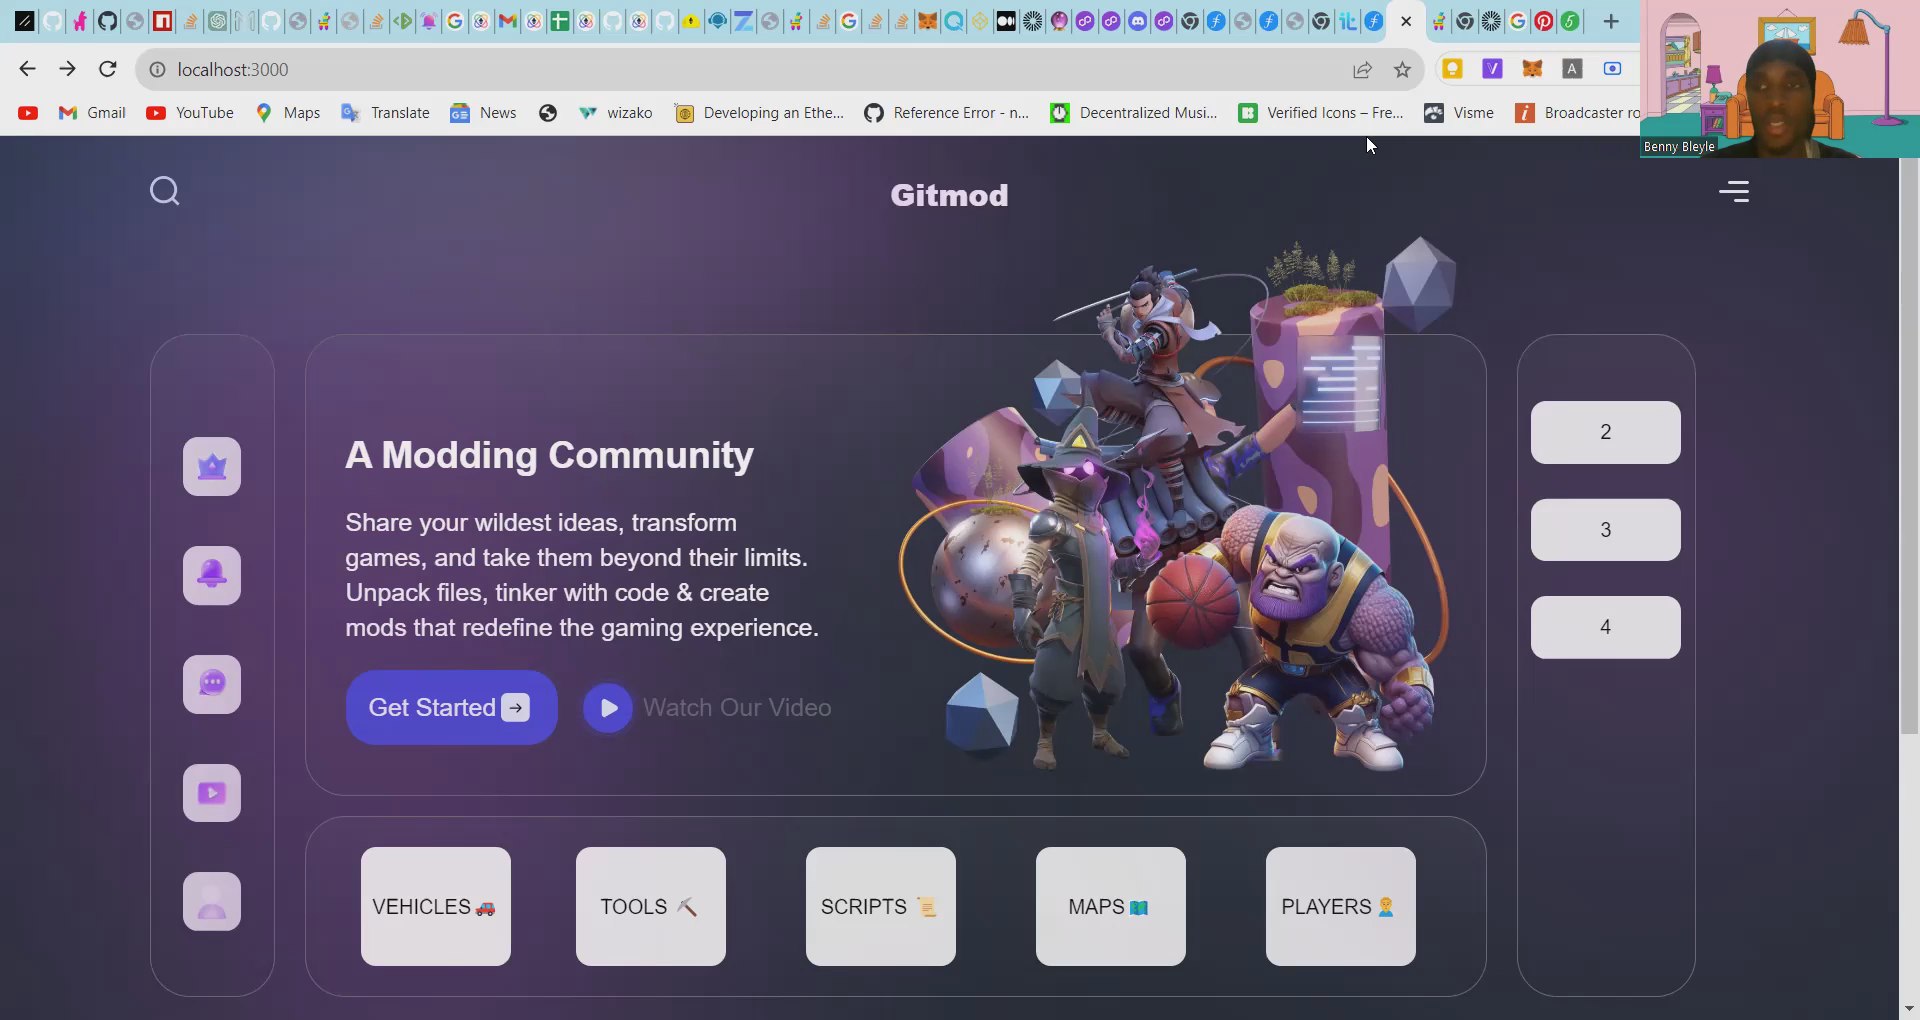Open the YouTube labeled bookmark
Image resolution: width=1920 pixels, height=1020 pixels.
[x=190, y=113]
